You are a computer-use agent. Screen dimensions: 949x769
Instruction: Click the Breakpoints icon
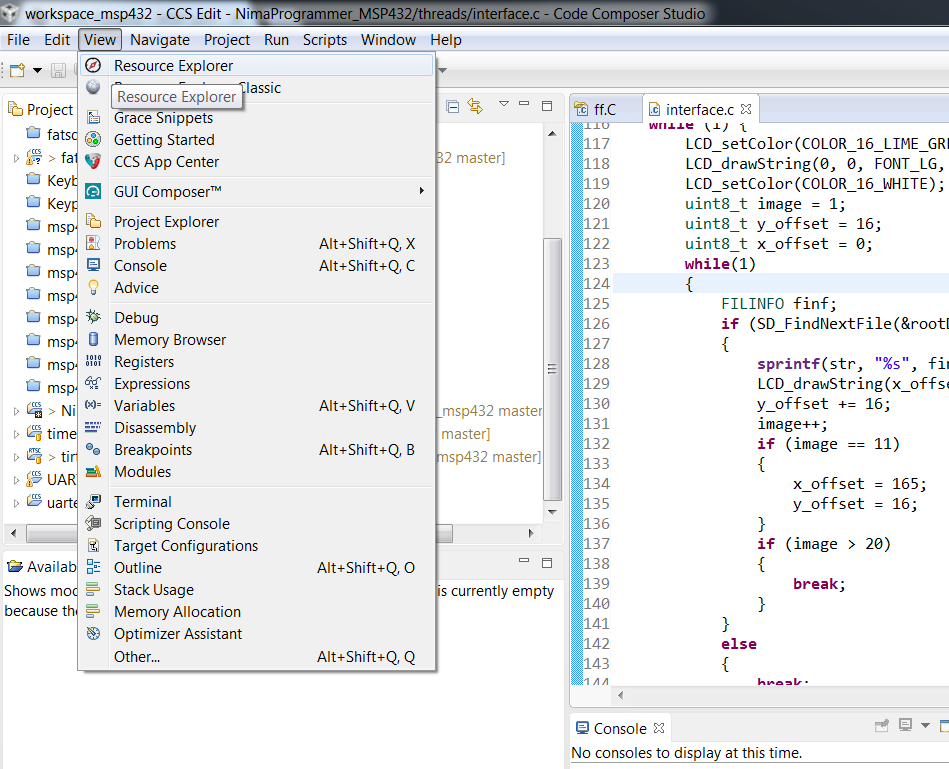[93, 450]
